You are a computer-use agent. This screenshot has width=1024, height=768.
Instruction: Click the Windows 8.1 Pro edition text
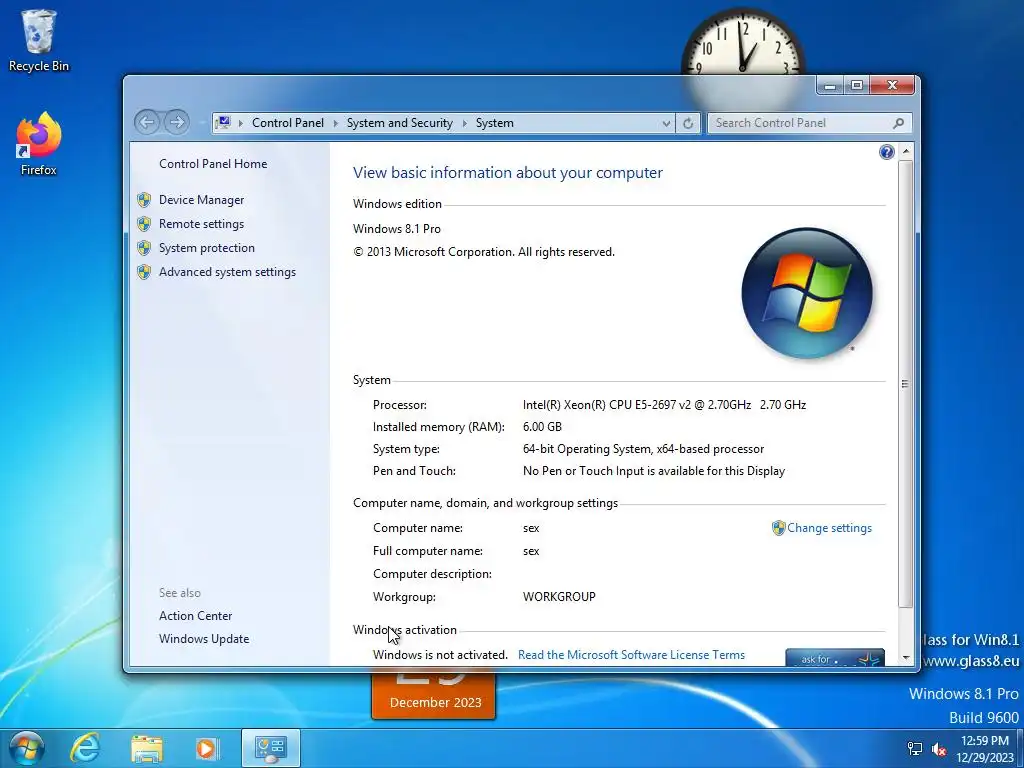click(397, 229)
